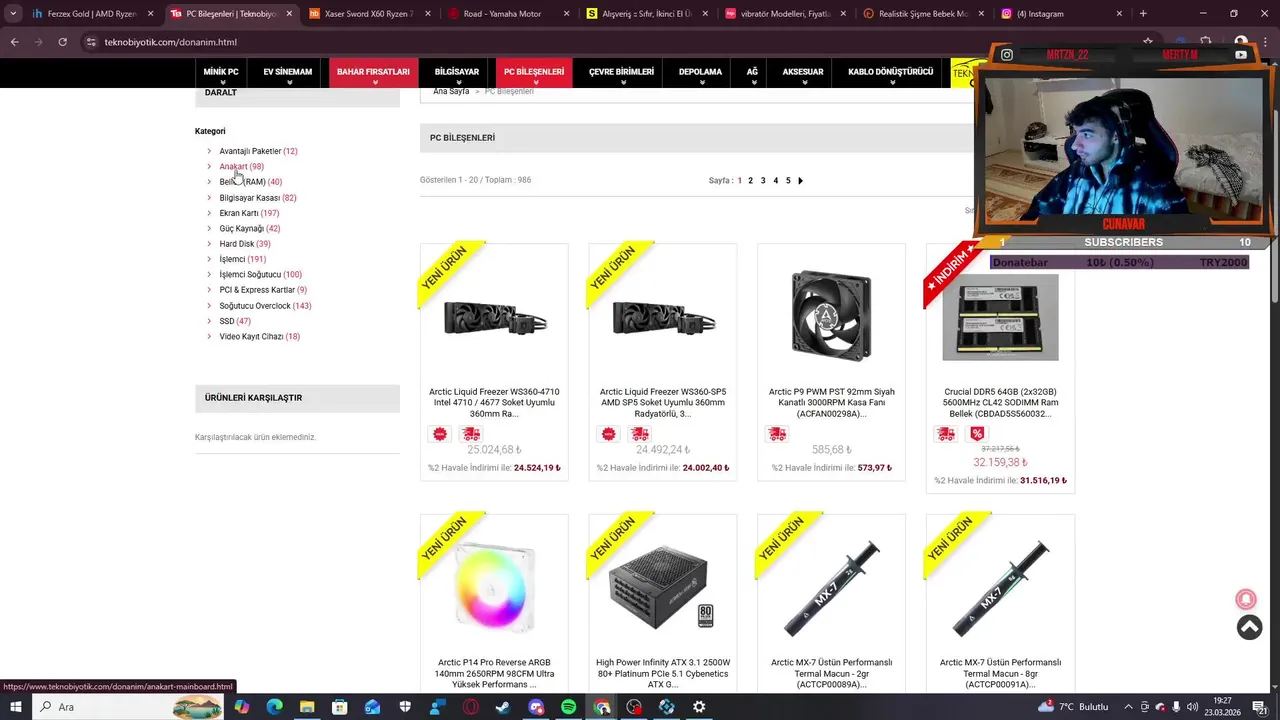Go to page 2 of results
Image resolution: width=1280 pixels, height=720 pixels.
tap(751, 181)
